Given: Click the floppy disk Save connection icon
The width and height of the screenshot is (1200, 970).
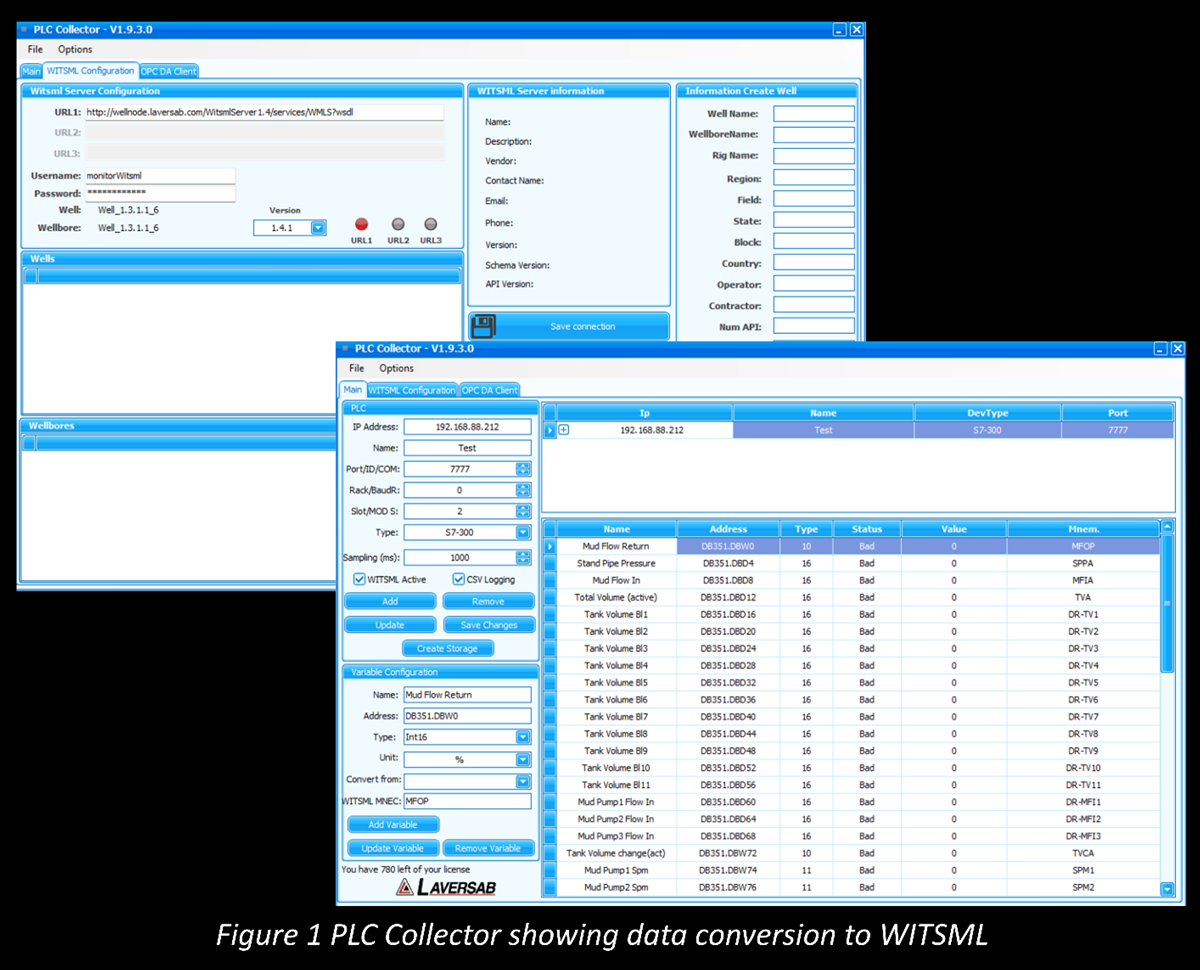Looking at the screenshot, I should [x=484, y=326].
